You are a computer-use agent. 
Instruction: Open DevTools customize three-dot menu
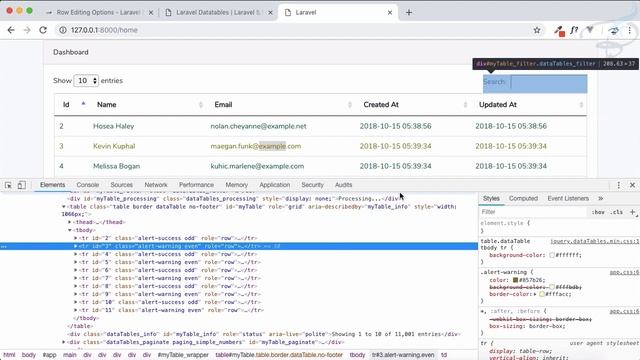pyautogui.click(x=618, y=185)
